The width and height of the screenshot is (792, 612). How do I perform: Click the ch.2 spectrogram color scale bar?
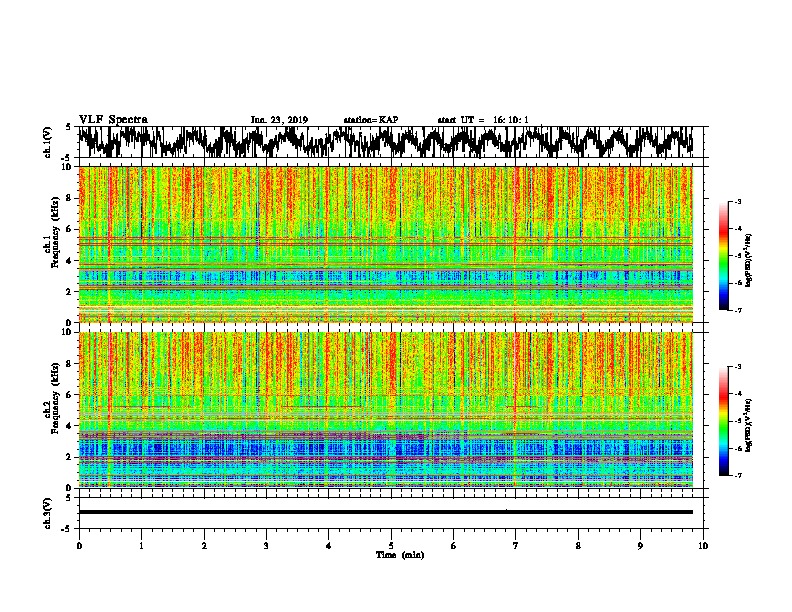click(723, 421)
